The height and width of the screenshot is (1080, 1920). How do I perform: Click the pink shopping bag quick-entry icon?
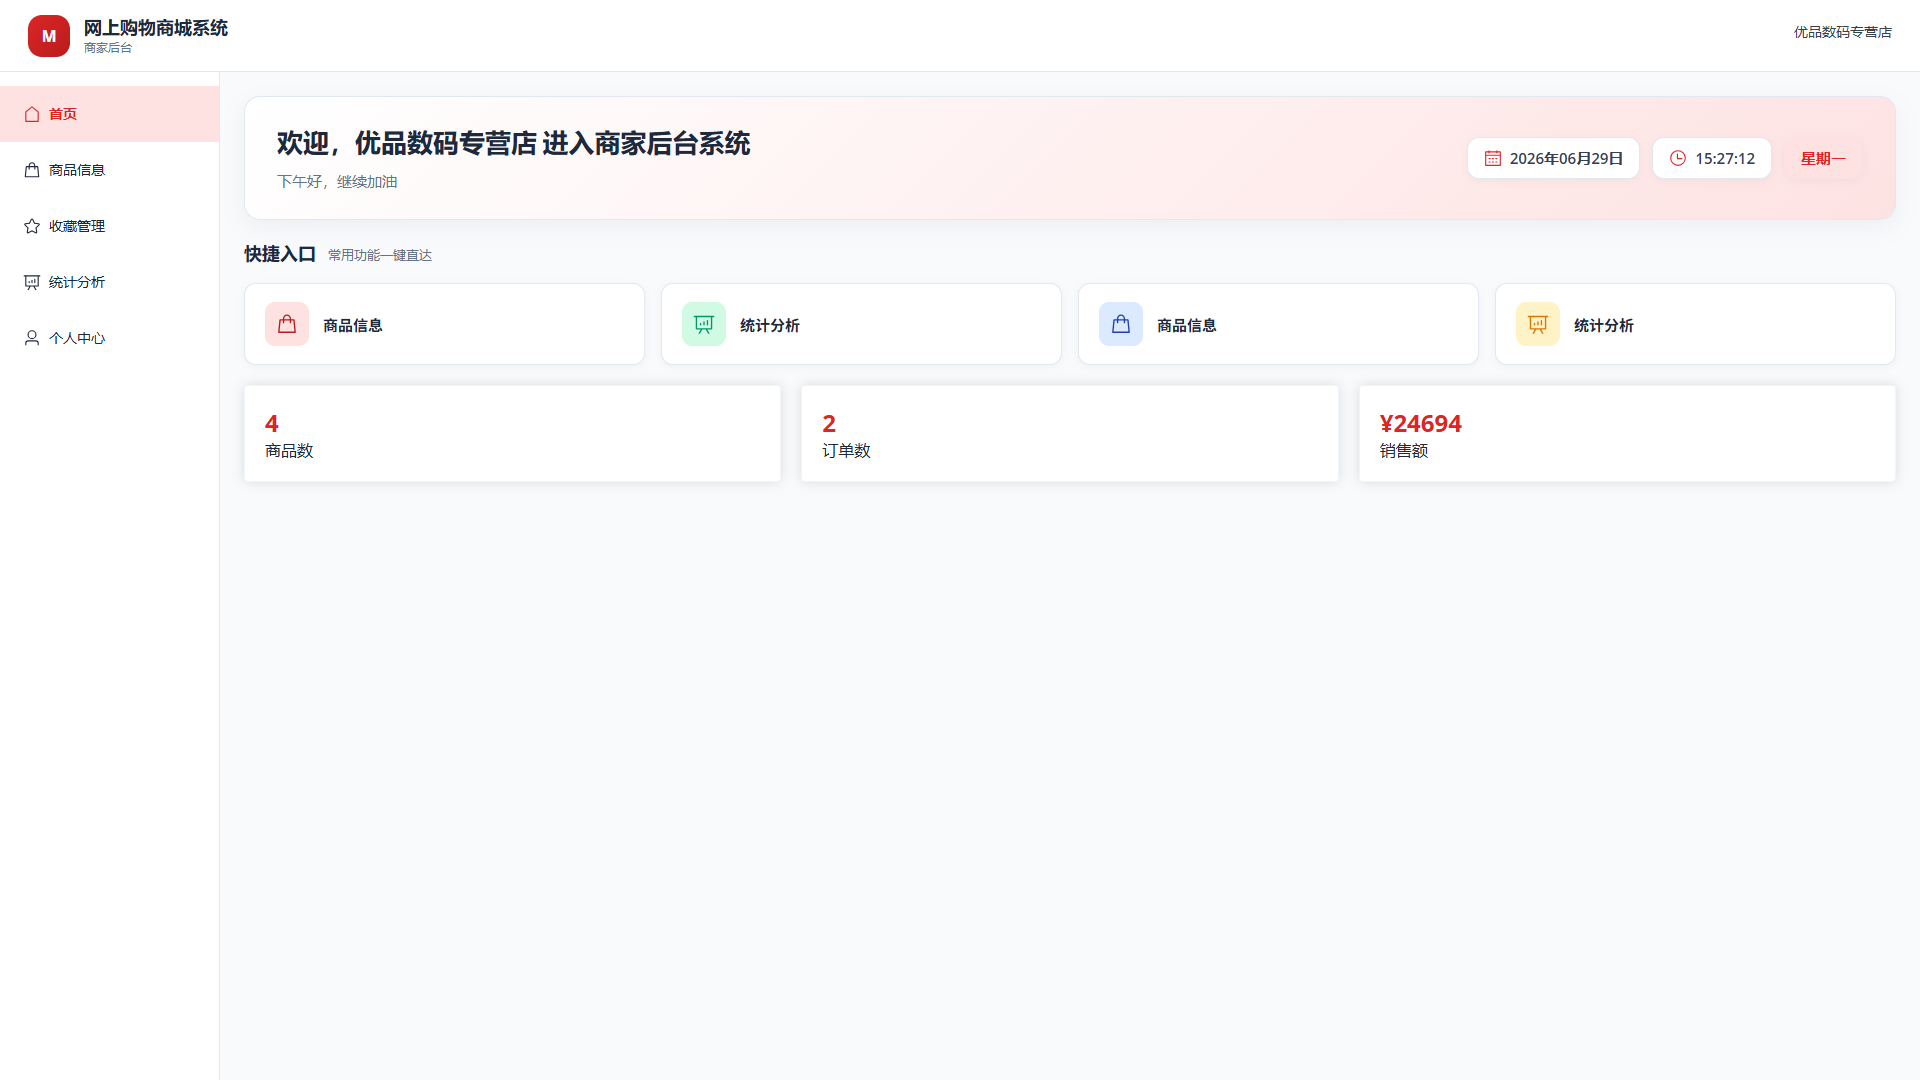click(287, 324)
